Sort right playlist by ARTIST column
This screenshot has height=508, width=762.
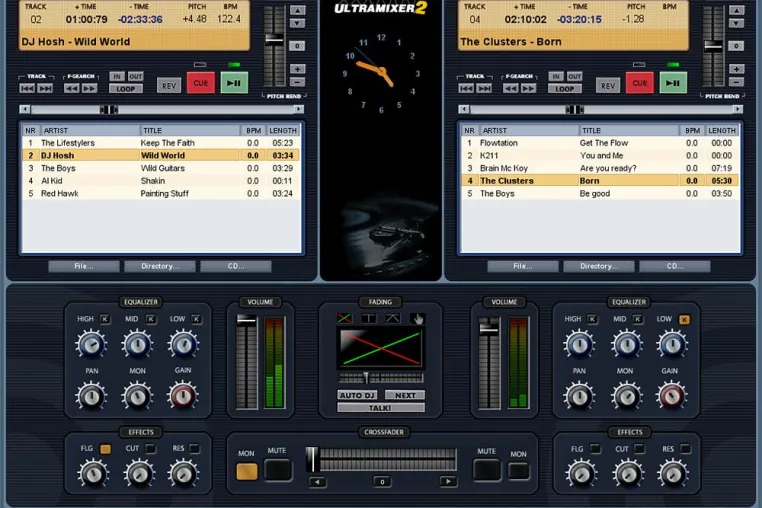[529, 130]
